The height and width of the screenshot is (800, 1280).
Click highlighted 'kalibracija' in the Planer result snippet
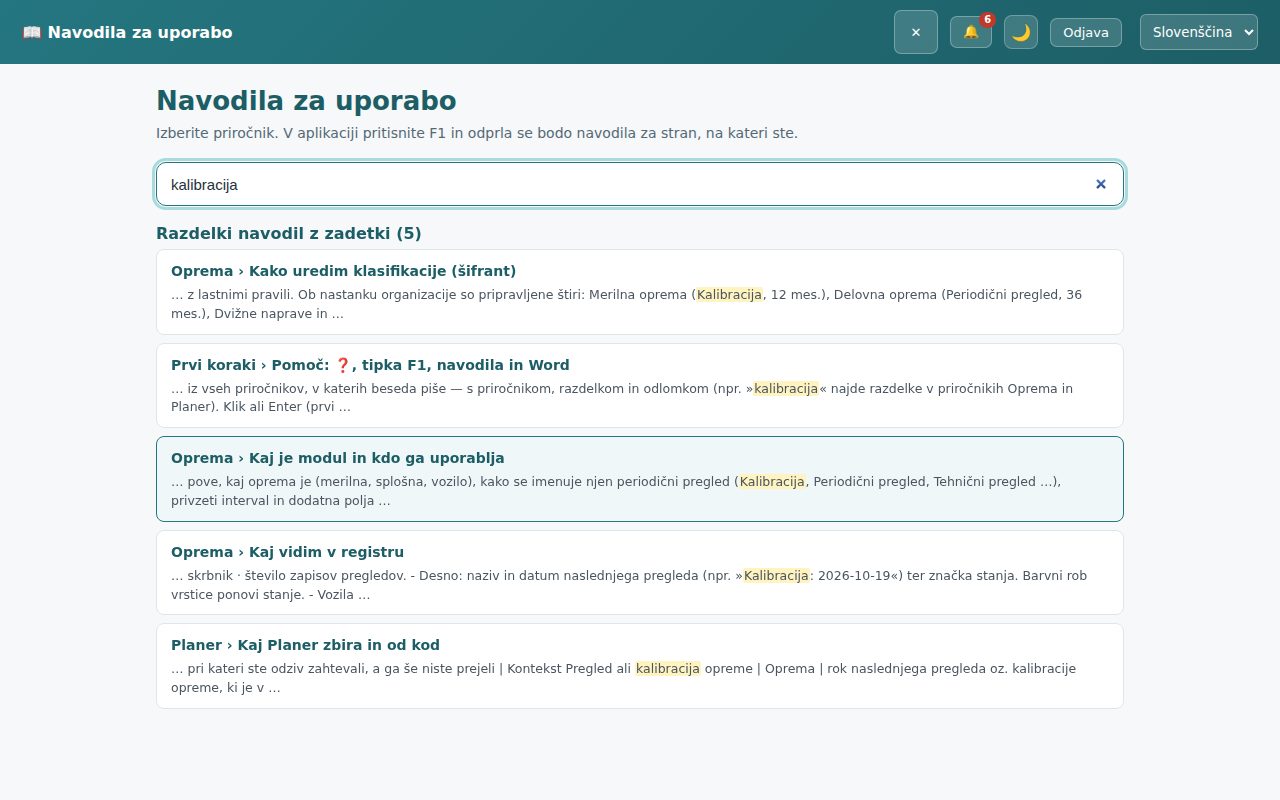[x=668, y=669]
